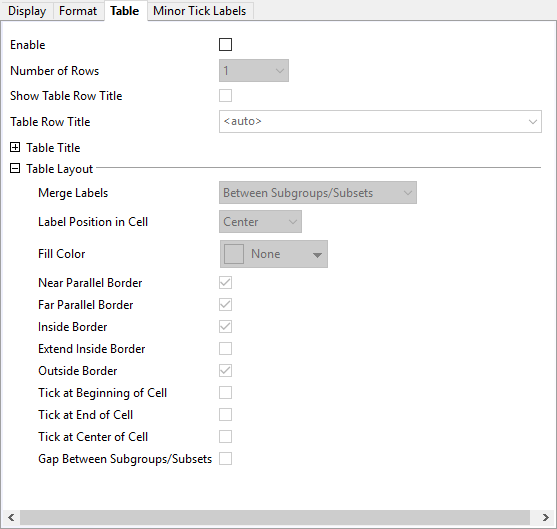
Task: Toggle the Outside Border checkbox
Action: [x=225, y=371]
